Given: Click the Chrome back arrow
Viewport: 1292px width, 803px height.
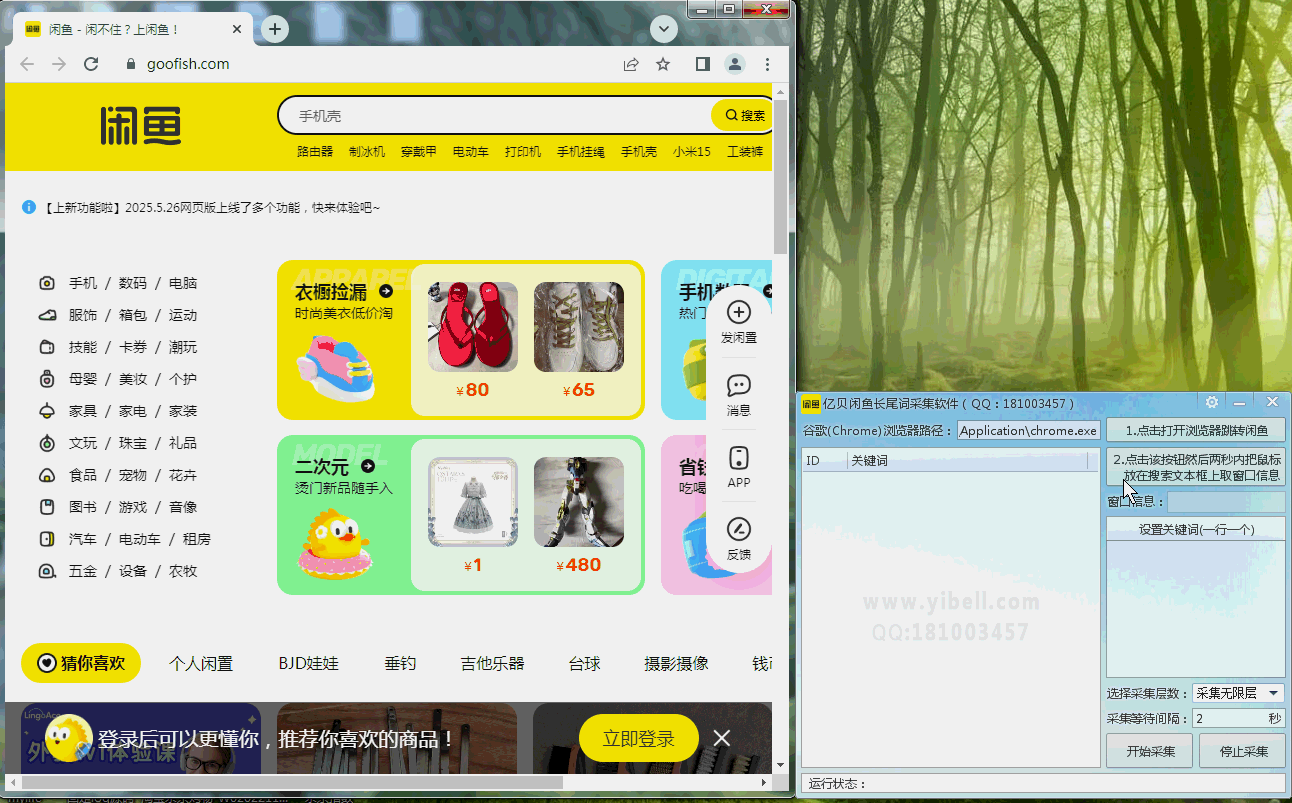Looking at the screenshot, I should (27, 64).
